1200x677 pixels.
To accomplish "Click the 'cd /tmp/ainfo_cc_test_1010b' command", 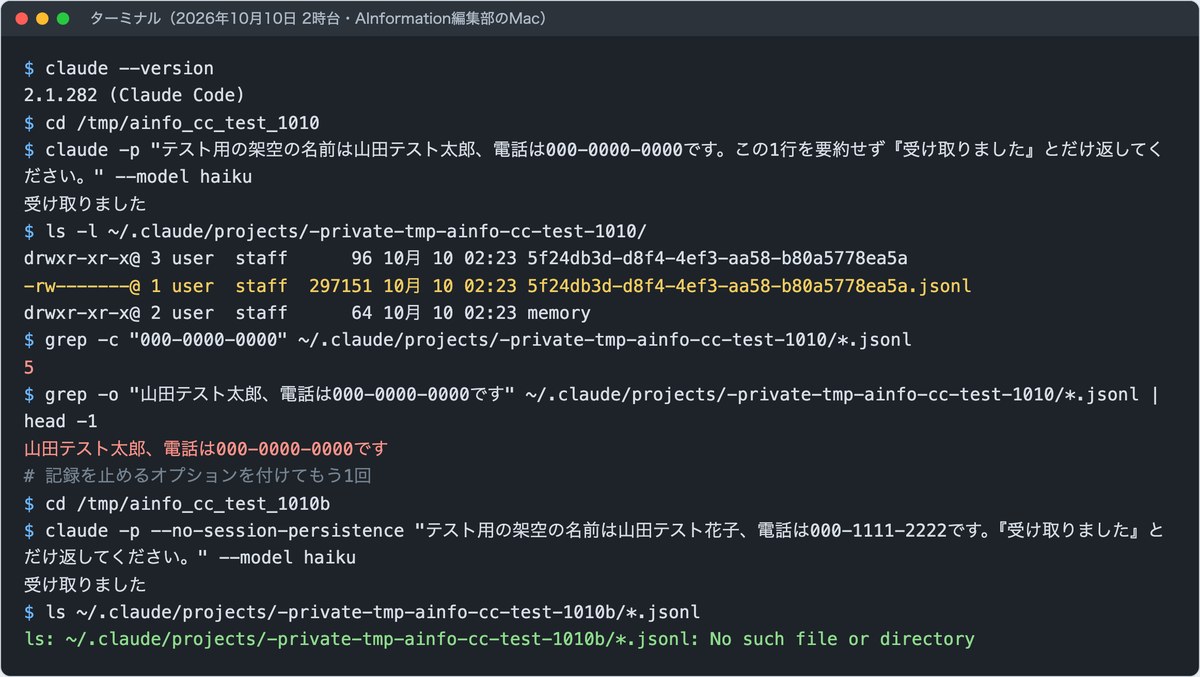I will click(177, 503).
